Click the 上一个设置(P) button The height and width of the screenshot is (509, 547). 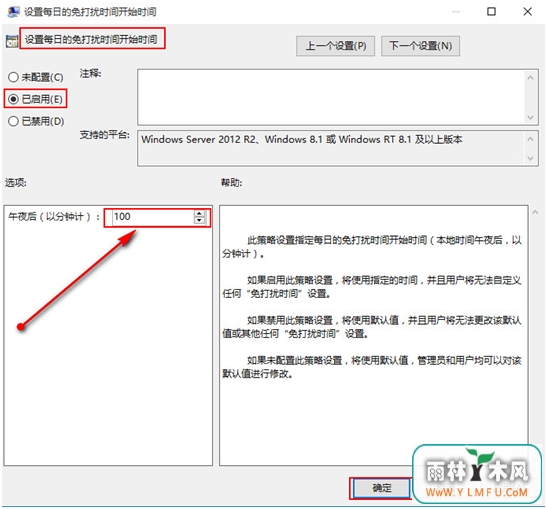pos(336,46)
